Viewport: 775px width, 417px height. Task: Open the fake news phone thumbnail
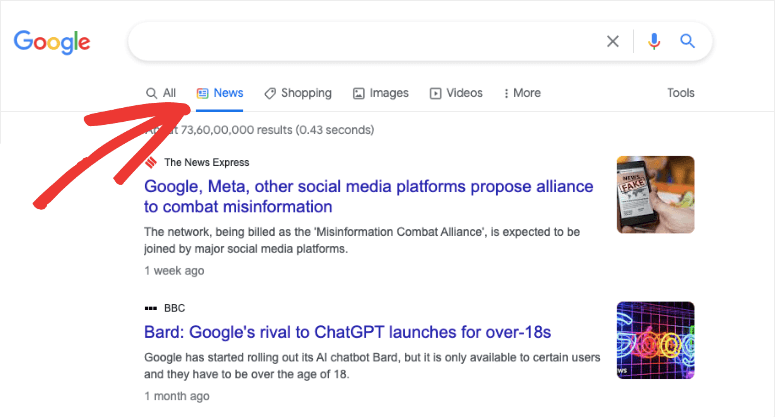click(655, 195)
